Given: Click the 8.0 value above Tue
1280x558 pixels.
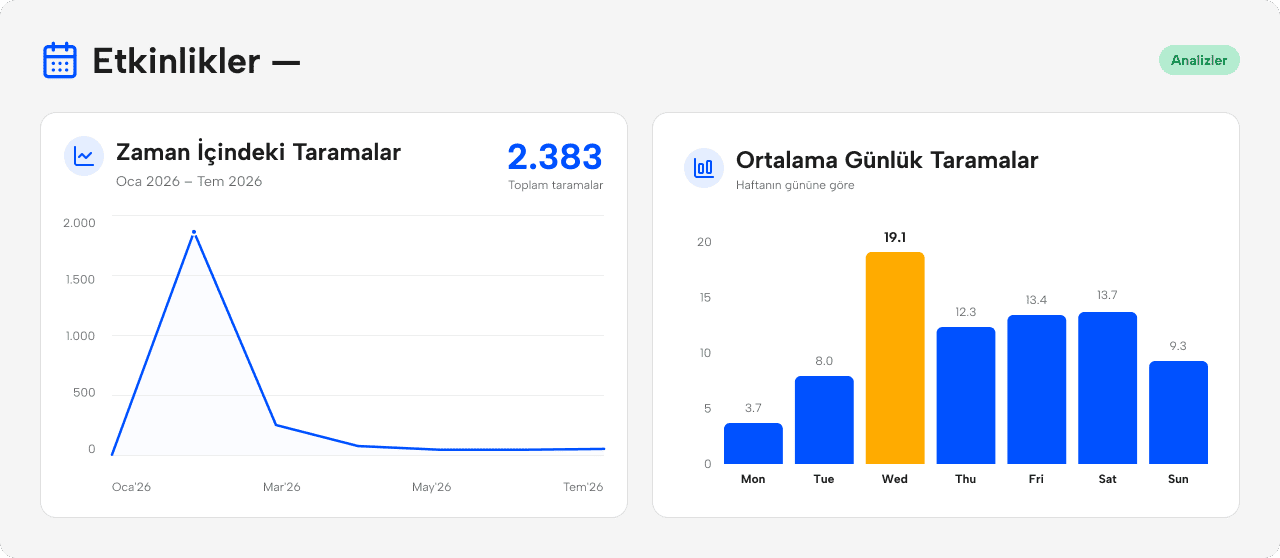Looking at the screenshot, I should 824,361.
